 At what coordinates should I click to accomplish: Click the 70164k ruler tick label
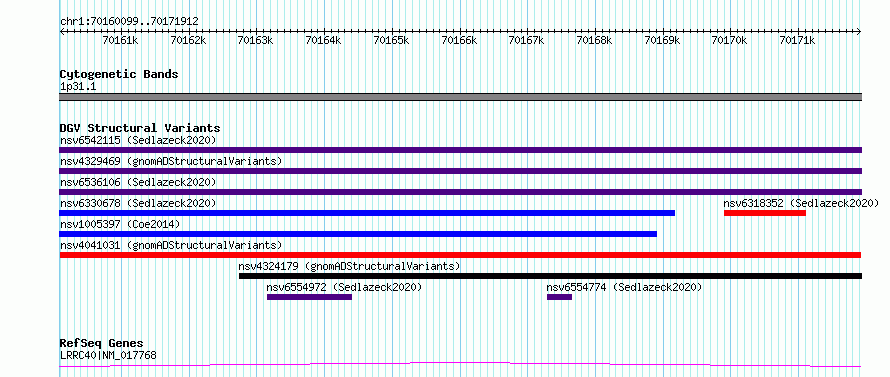click(x=324, y=40)
